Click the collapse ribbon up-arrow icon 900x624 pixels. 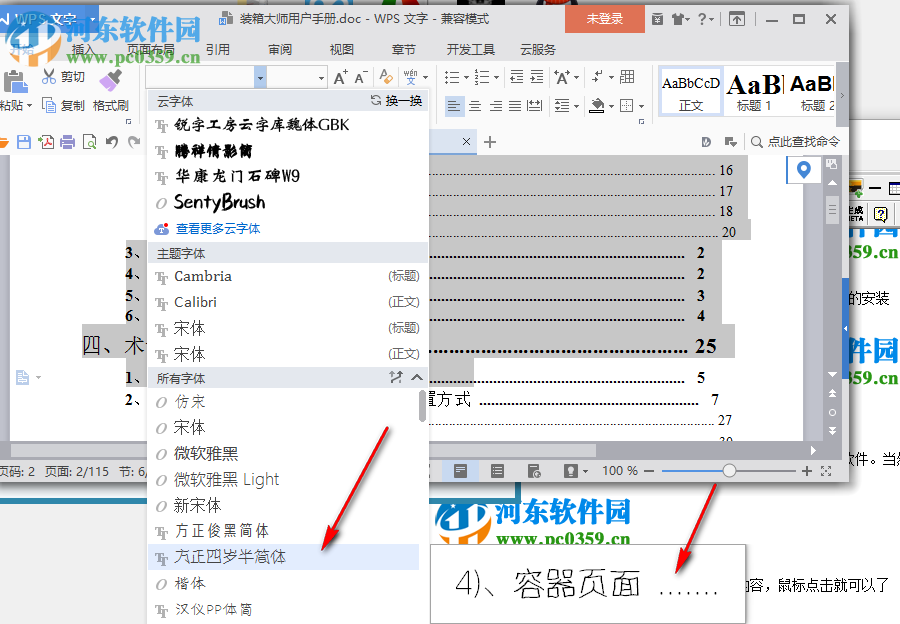737,20
